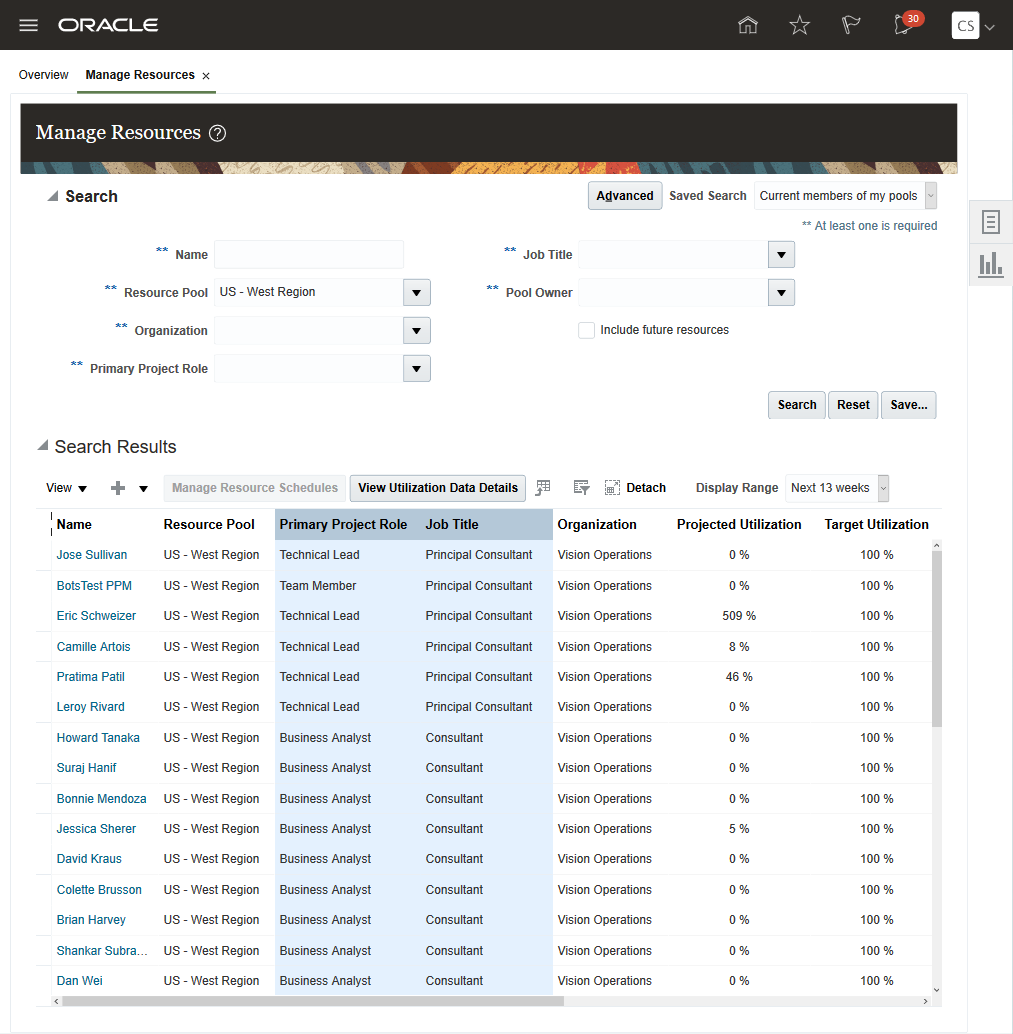Screen dimensions: 1013x1034
Task: Click the Save... button
Action: point(908,405)
